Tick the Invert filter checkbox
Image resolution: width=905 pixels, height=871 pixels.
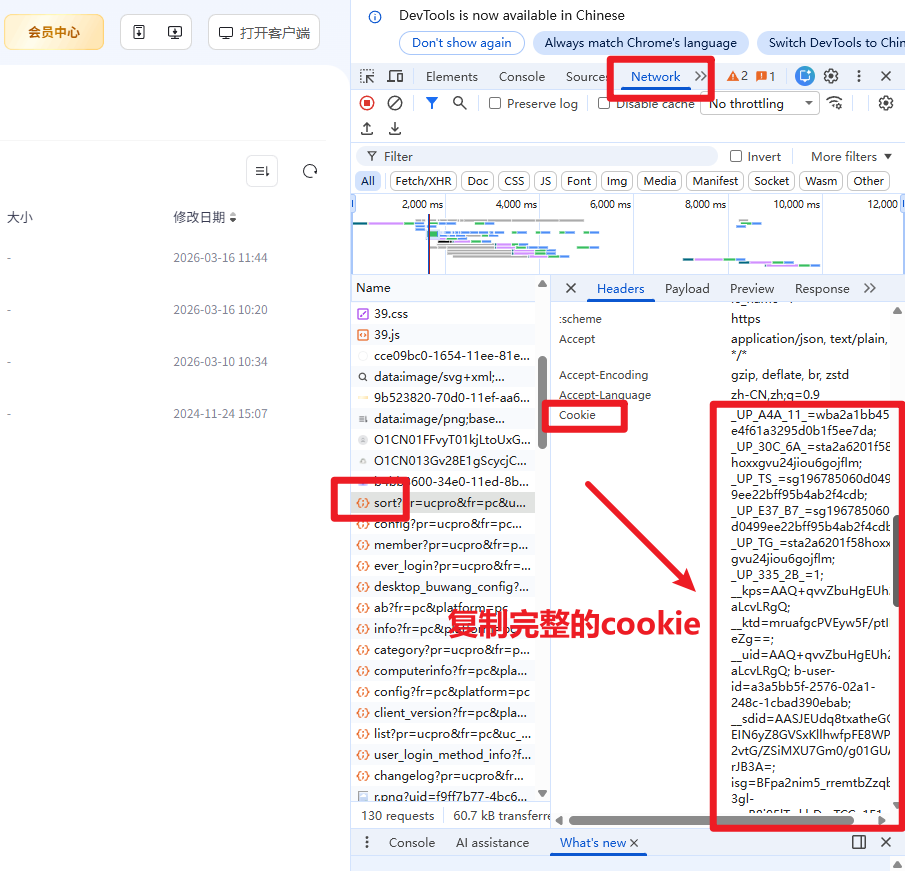click(x=735, y=156)
